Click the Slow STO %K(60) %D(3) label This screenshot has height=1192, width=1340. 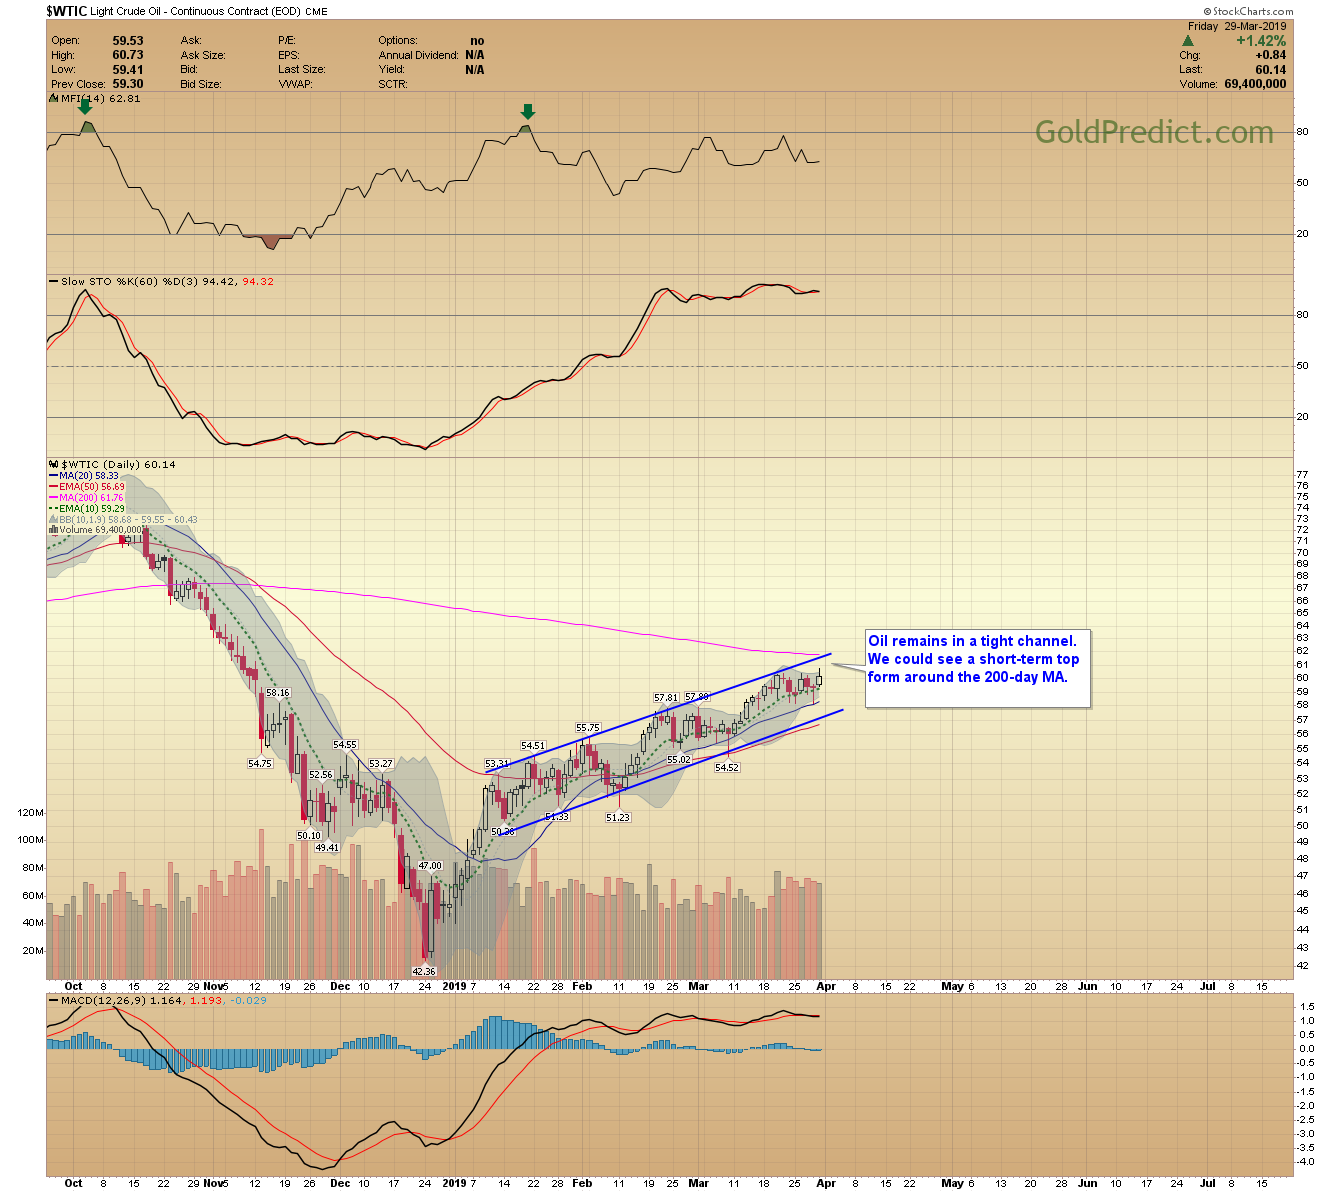coord(161,282)
